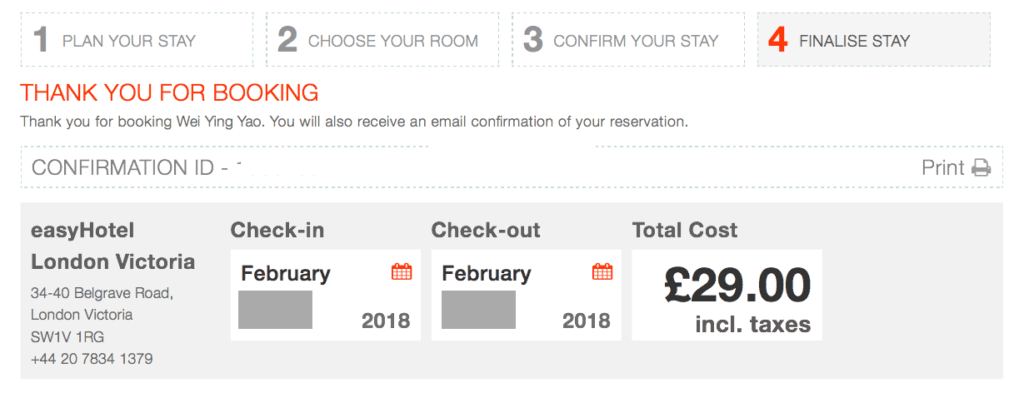
Task: Click the Thank You For Booking heading
Action: (169, 93)
